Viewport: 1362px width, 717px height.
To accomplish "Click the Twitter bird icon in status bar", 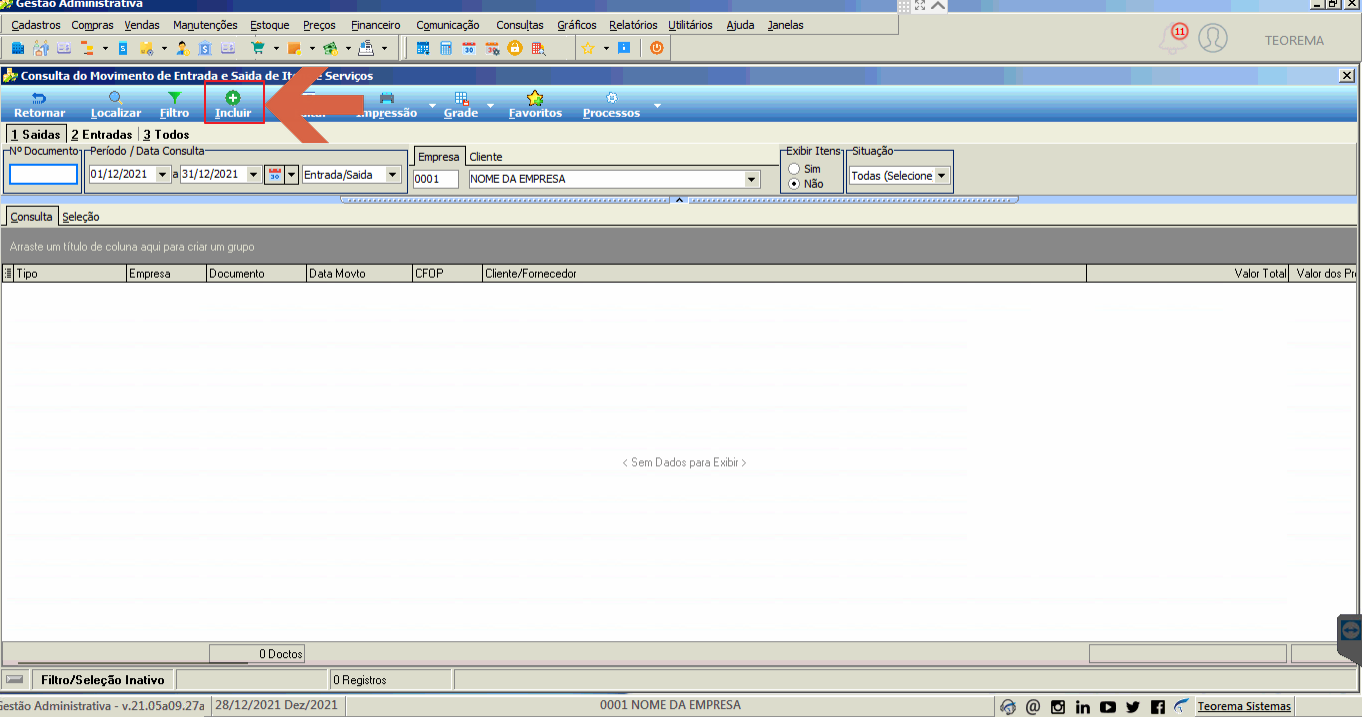I will click(1133, 706).
